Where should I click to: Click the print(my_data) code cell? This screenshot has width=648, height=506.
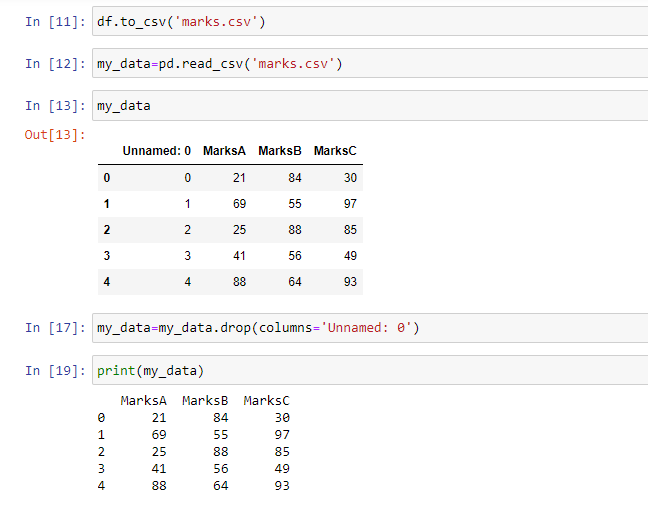pos(370,370)
